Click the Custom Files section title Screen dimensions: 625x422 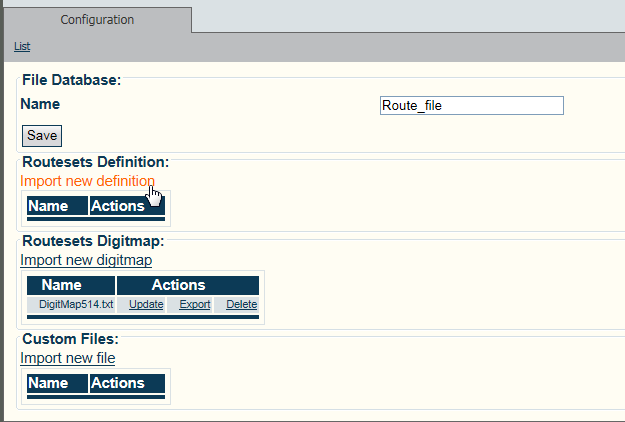click(x=70, y=339)
